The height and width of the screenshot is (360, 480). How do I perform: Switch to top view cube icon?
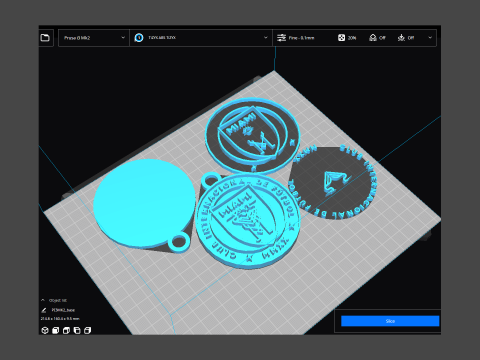[66, 330]
